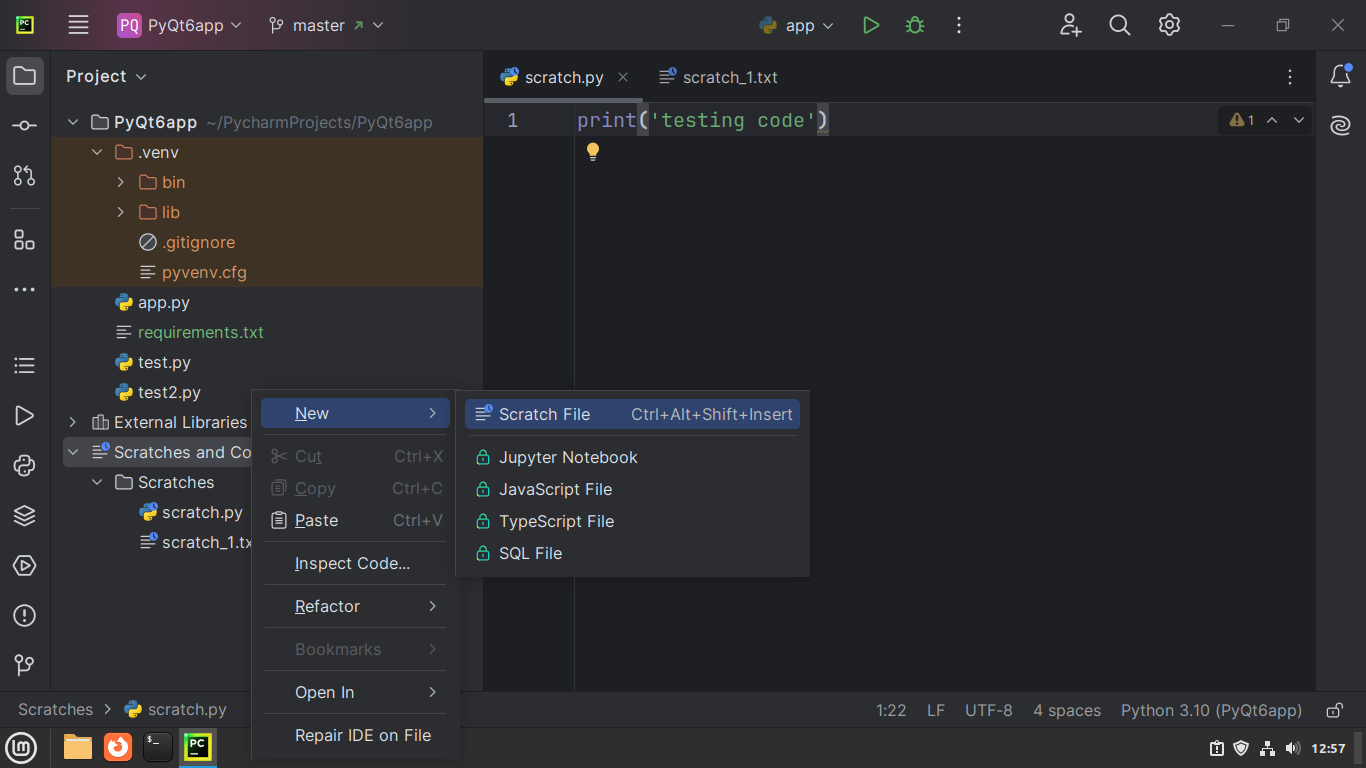The height and width of the screenshot is (768, 1366).
Task: Show more tool windows ellipsis
Action: point(25,290)
